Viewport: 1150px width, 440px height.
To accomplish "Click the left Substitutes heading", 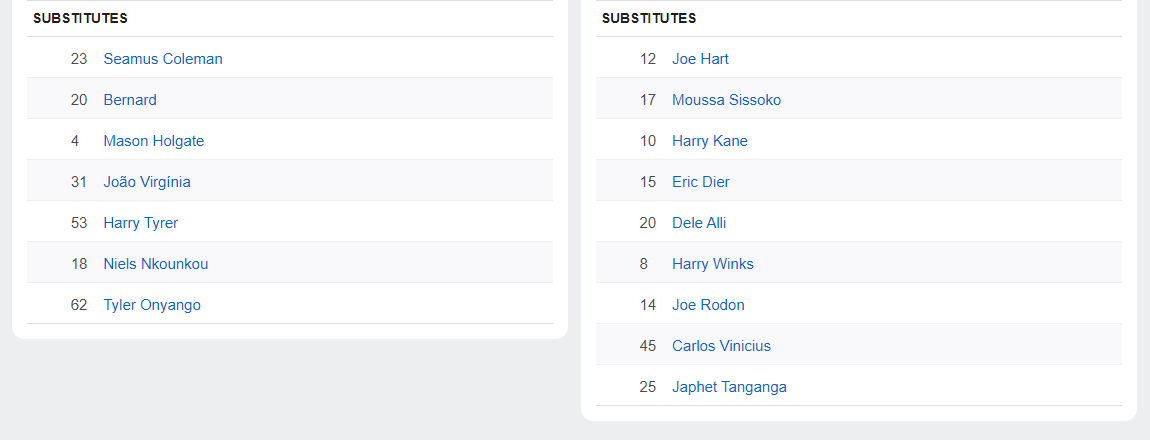I will click(x=80, y=18).
